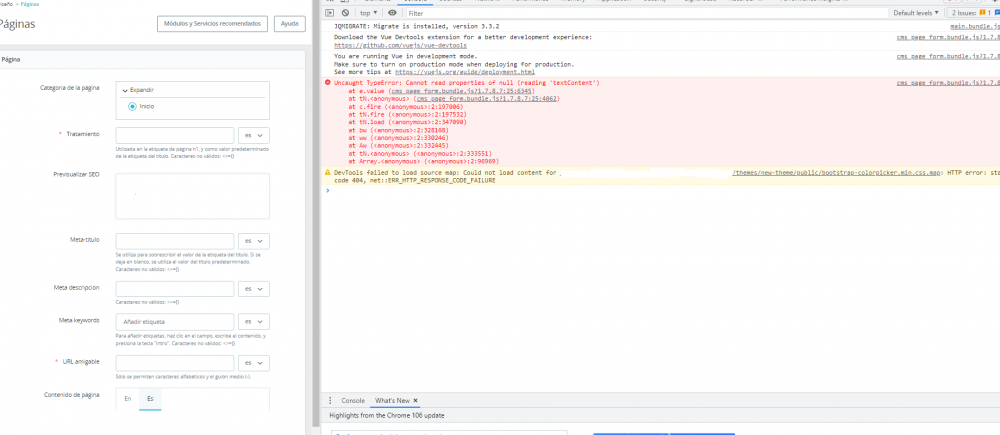Click the red error icon beside Uncaught TypeError

click(x=328, y=83)
